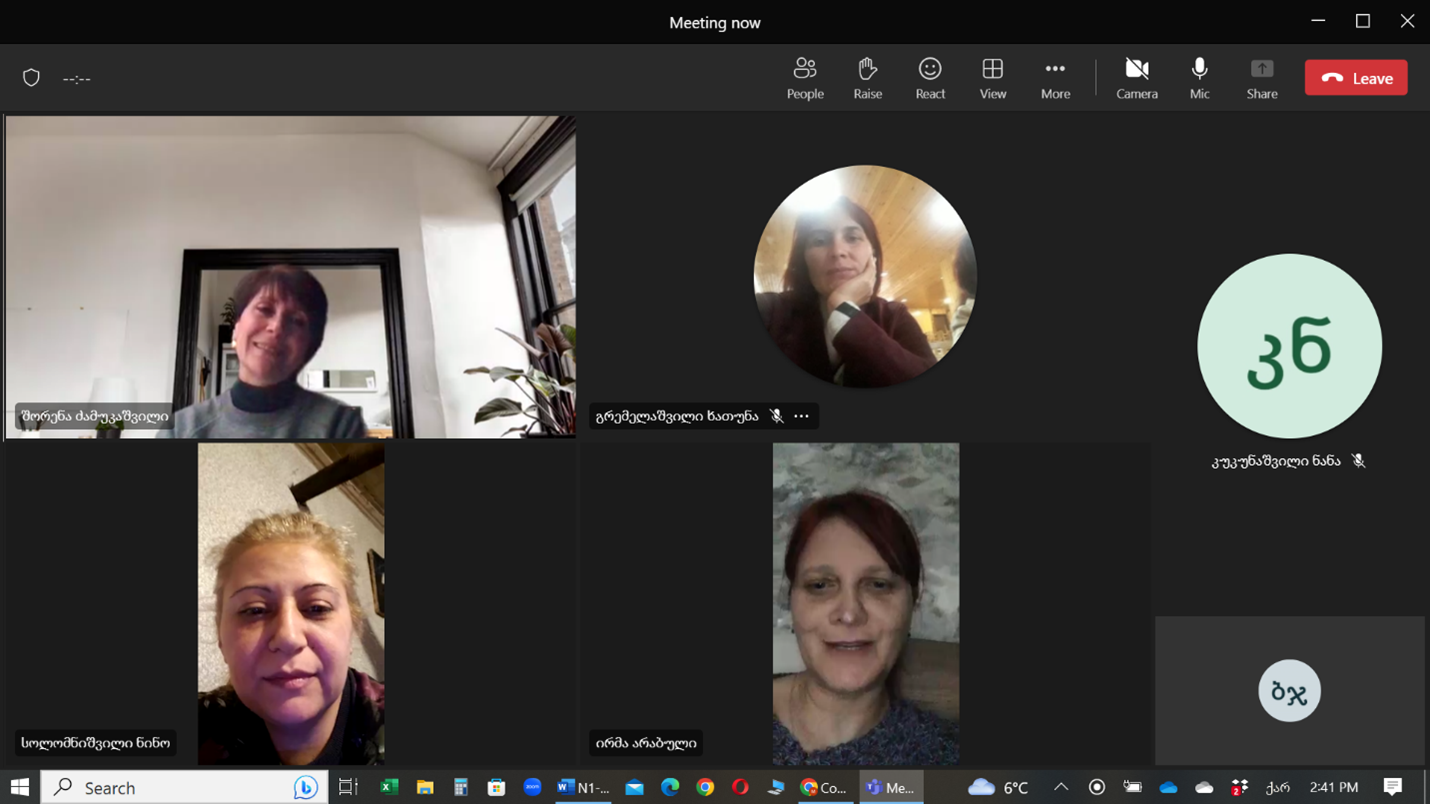Click the Windows taskbar Search box
Screen dimensions: 1430x804
click(185, 788)
